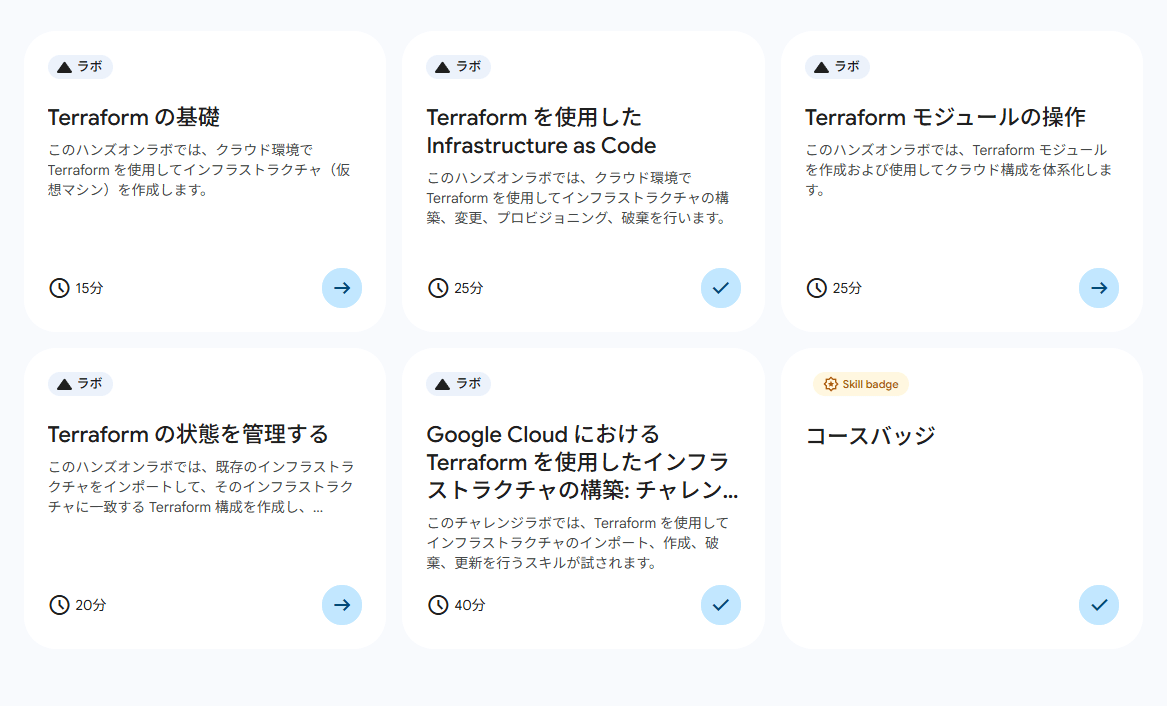The width and height of the screenshot is (1167, 706).
Task: Open the Terraform モジュールの操作 title
Action: coord(945,118)
